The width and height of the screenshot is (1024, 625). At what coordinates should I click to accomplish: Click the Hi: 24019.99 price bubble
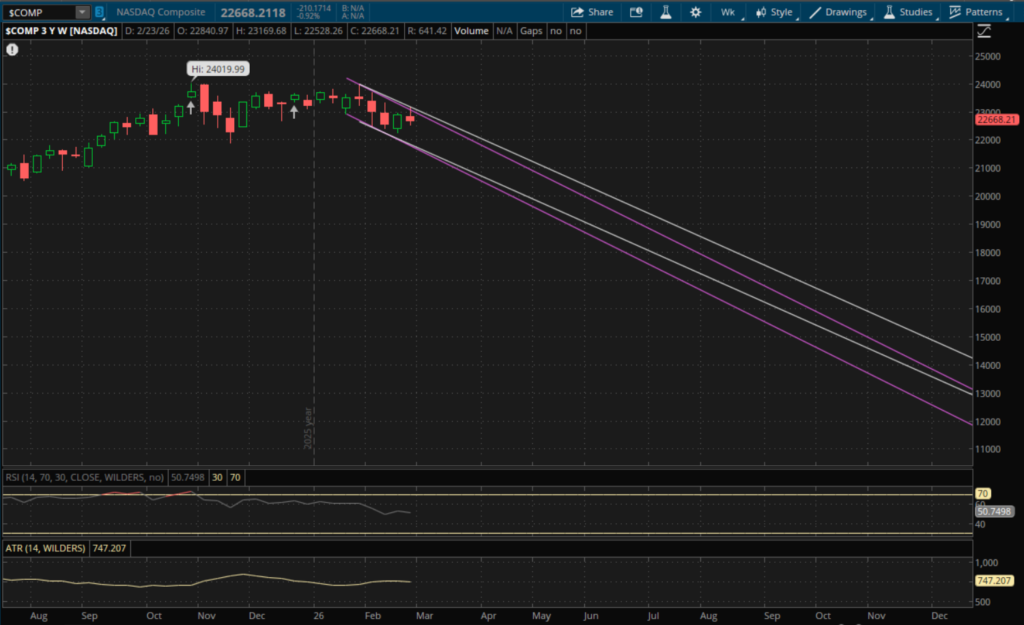pos(217,69)
